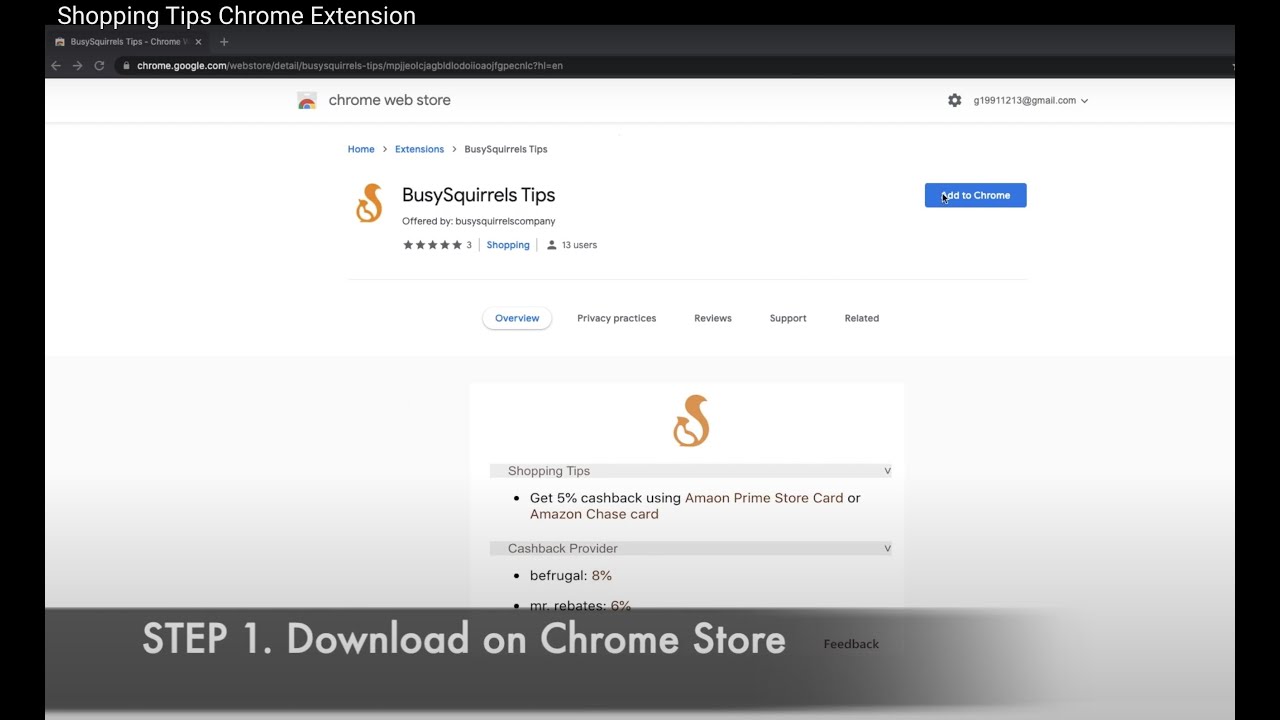Open the Shopping category link
1280x720 pixels.
(508, 245)
